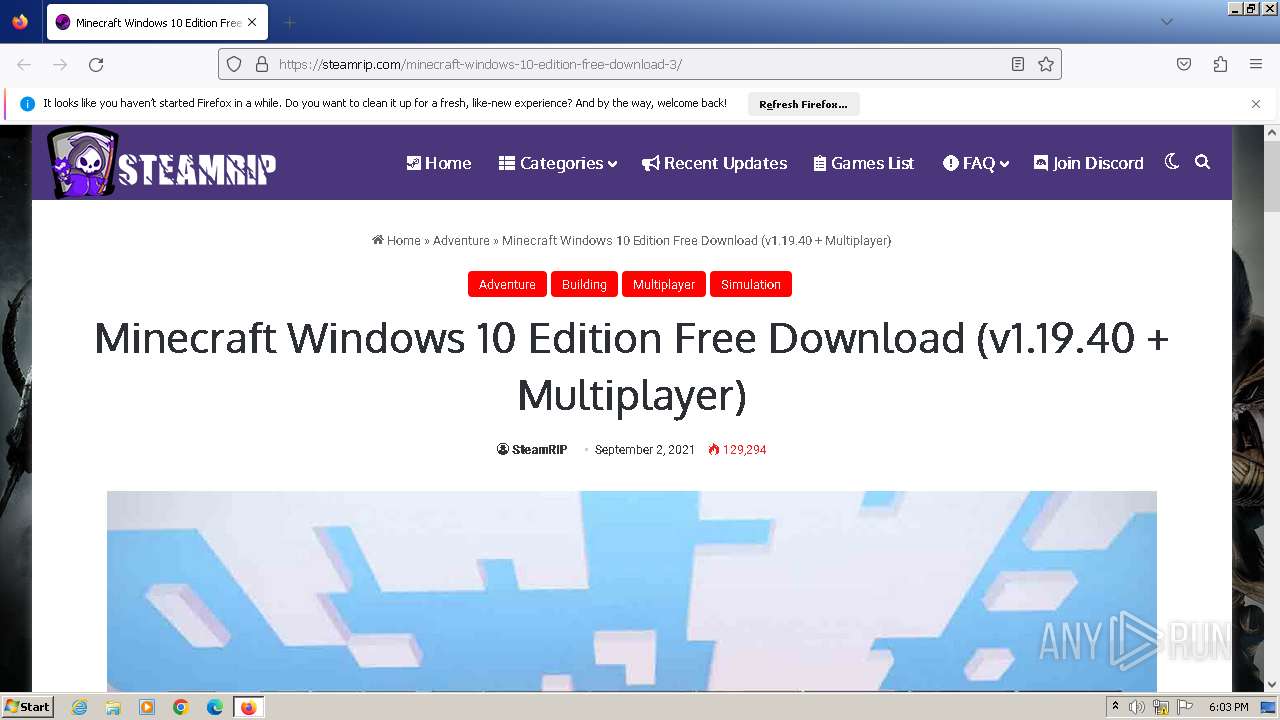Click the URL address field
The image size is (1280, 720).
pos(640,64)
